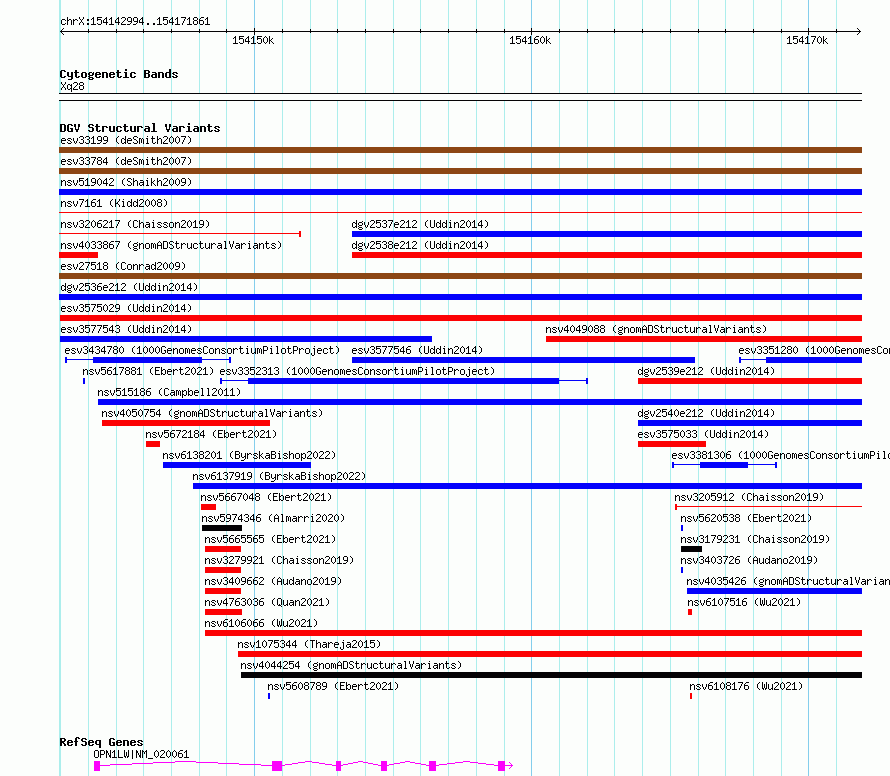Click the nsv3279921 (Chaisson2019) label
Viewport: 890px width, 776px height.
(279, 560)
